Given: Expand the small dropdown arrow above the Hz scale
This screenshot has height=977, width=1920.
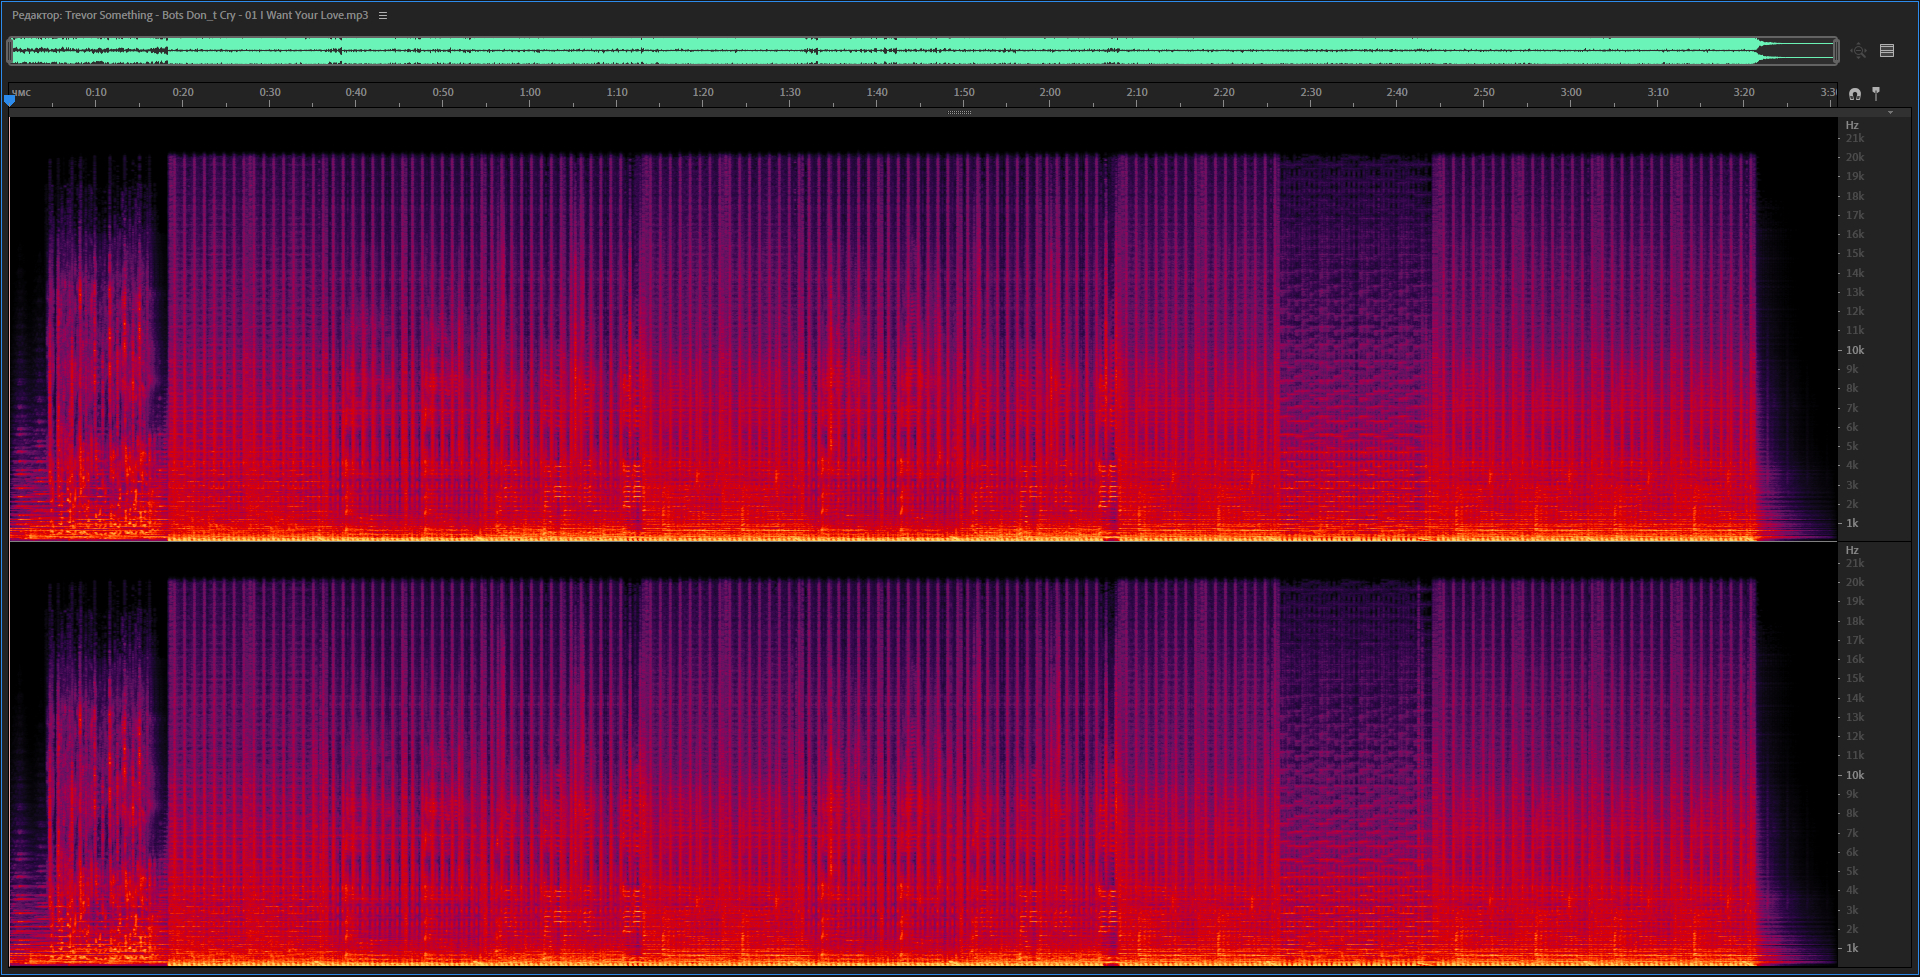Looking at the screenshot, I should (x=1890, y=113).
